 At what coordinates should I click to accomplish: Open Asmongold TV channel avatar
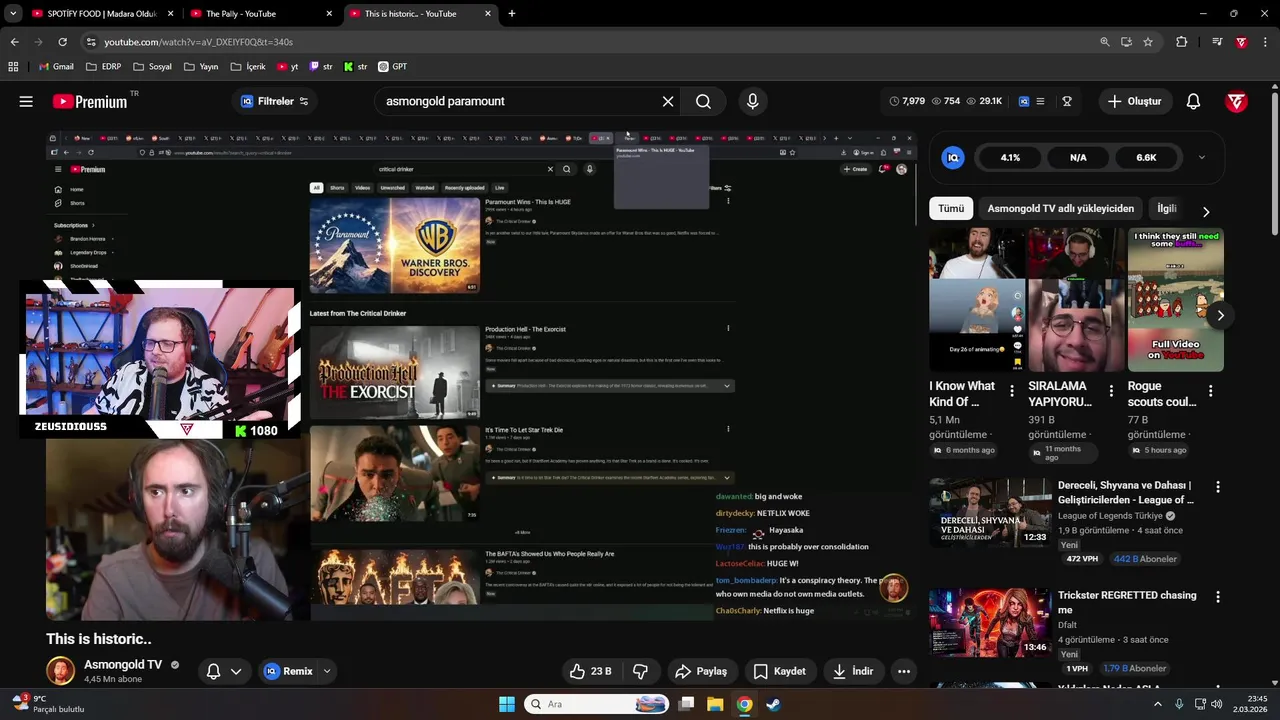coord(61,671)
